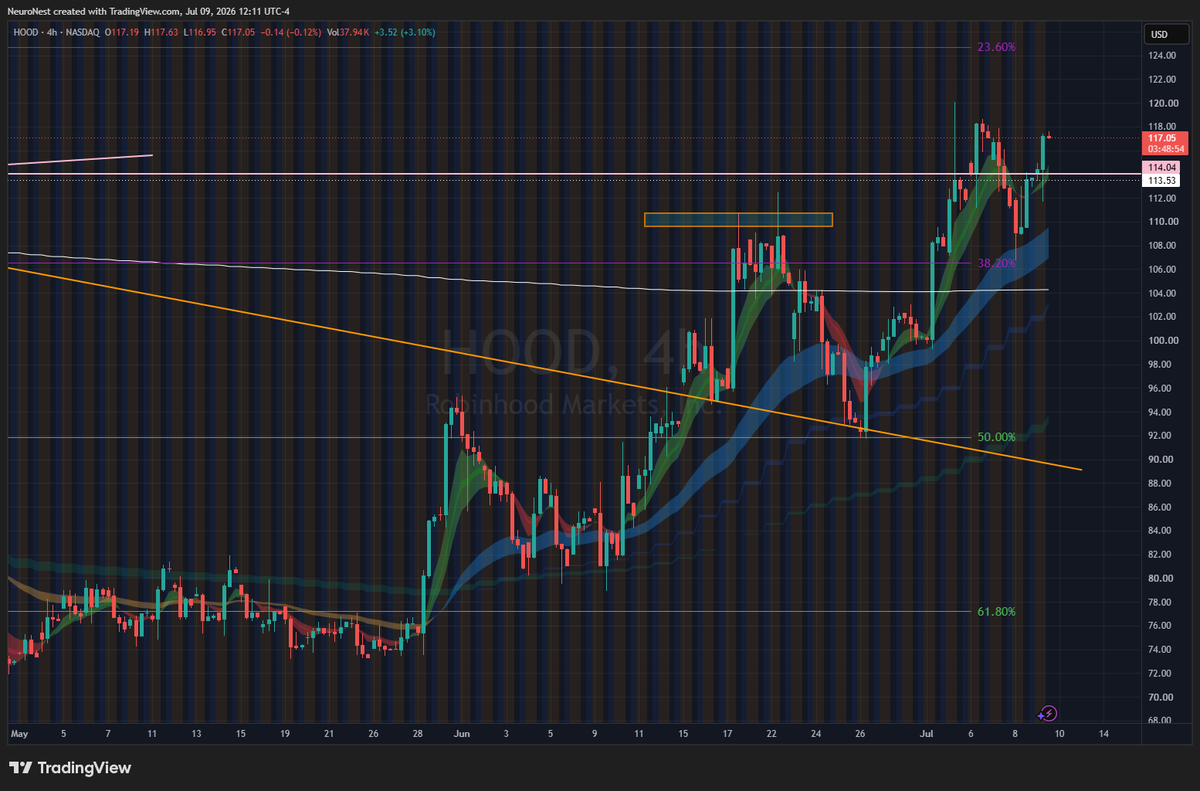Click the 104.00 price axis label
Viewport: 1200px width, 791px height.
click(1161, 293)
